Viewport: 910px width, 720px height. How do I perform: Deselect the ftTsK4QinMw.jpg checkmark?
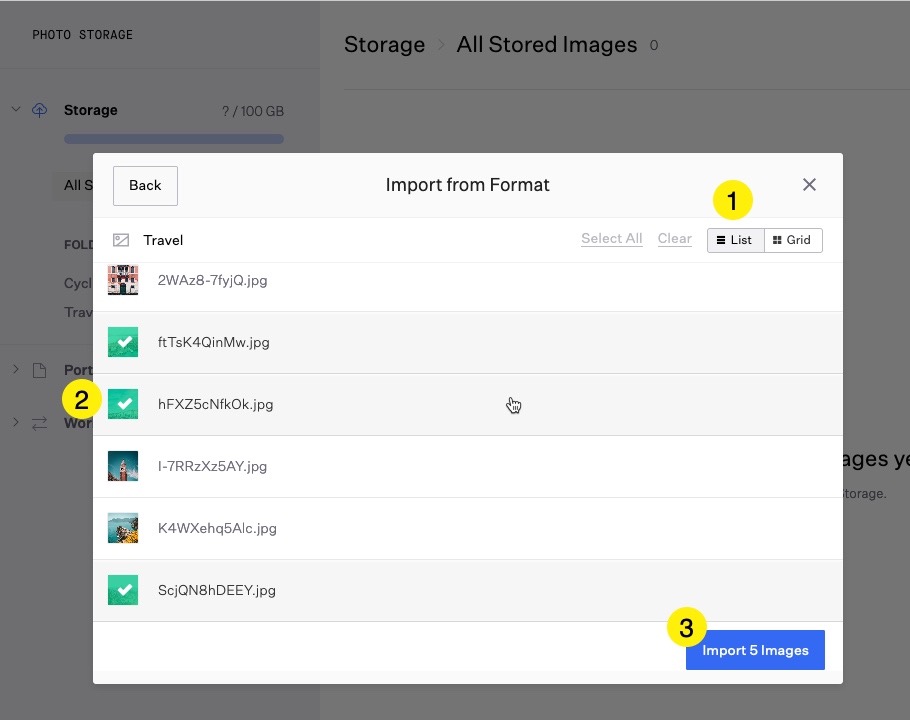(123, 342)
